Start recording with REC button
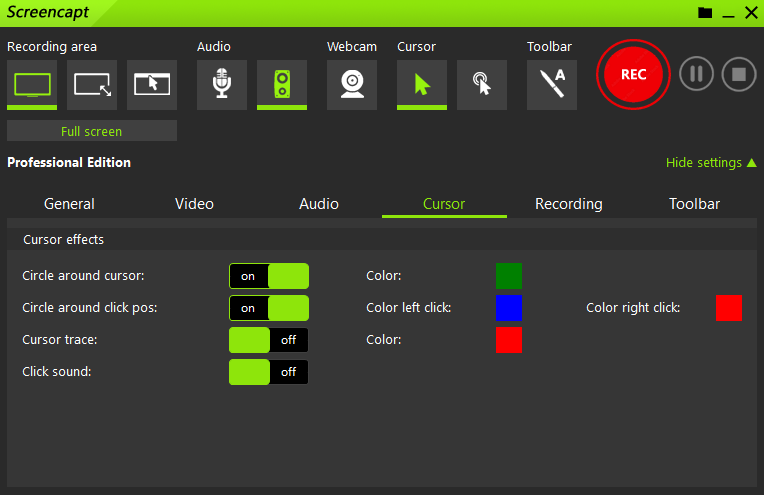The width and height of the screenshot is (764, 495). (633, 75)
